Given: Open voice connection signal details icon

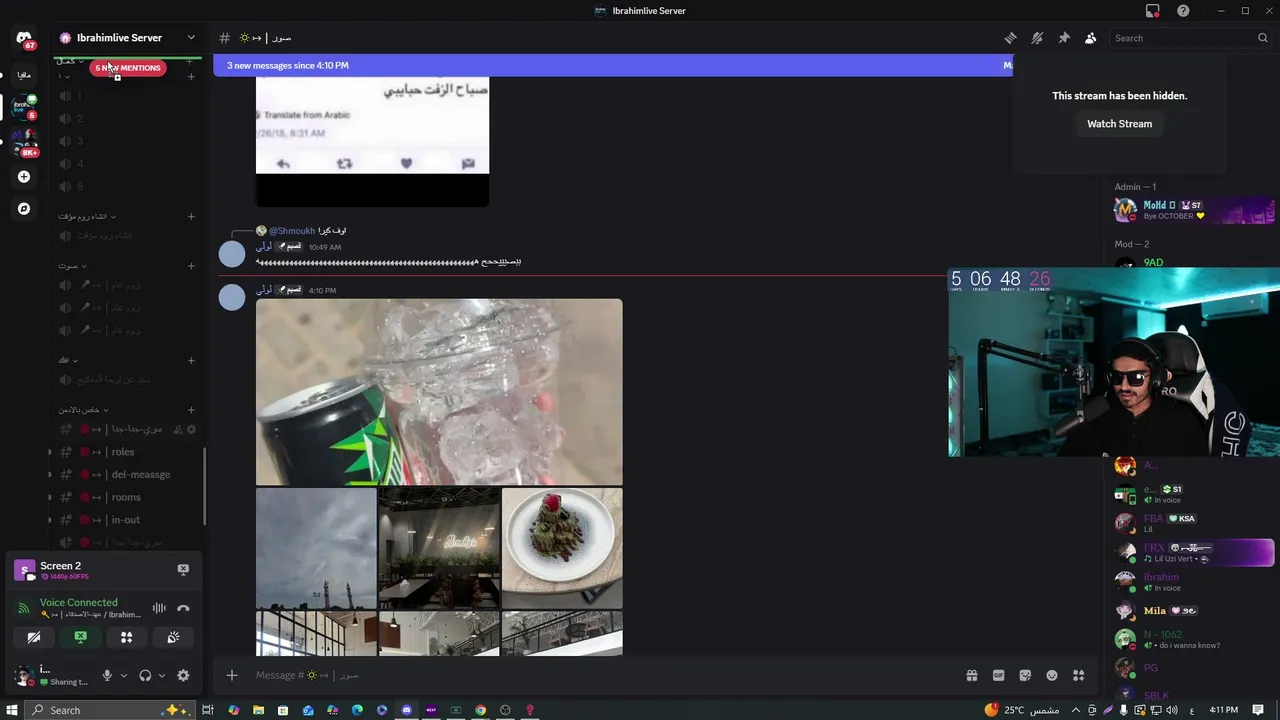Looking at the screenshot, I should [x=24, y=608].
